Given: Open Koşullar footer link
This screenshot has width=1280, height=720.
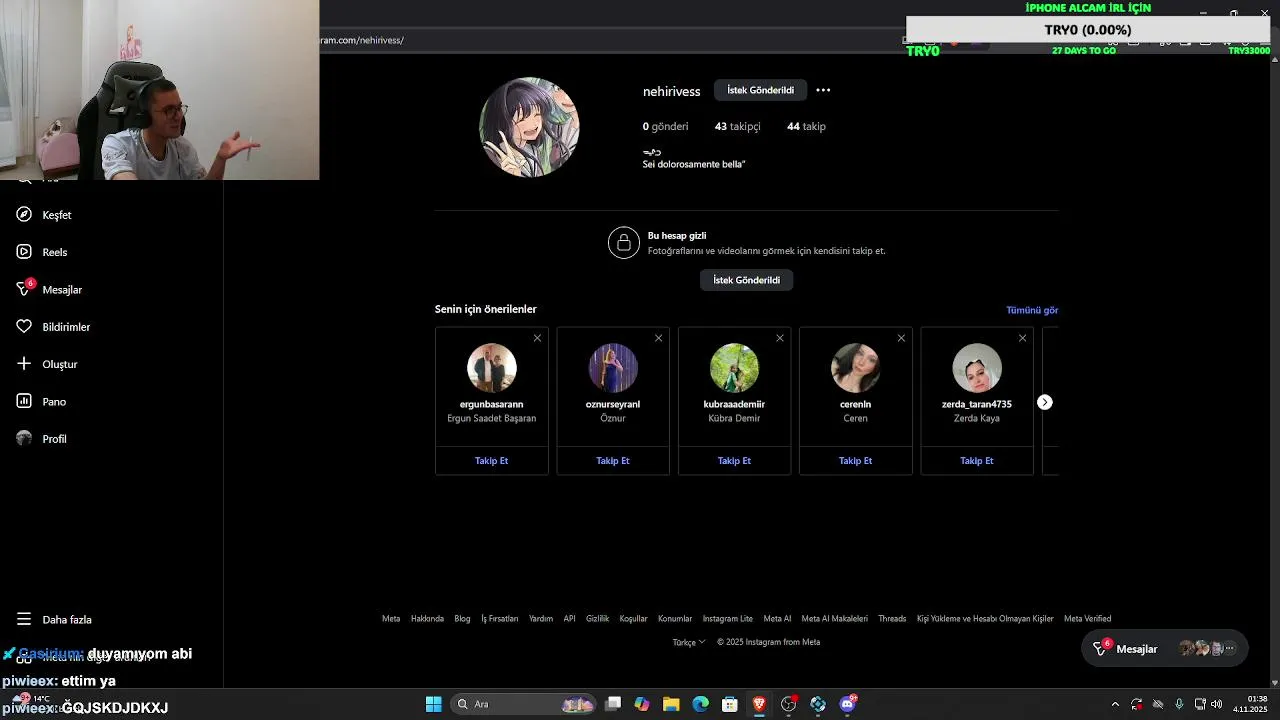Looking at the screenshot, I should click(x=633, y=618).
